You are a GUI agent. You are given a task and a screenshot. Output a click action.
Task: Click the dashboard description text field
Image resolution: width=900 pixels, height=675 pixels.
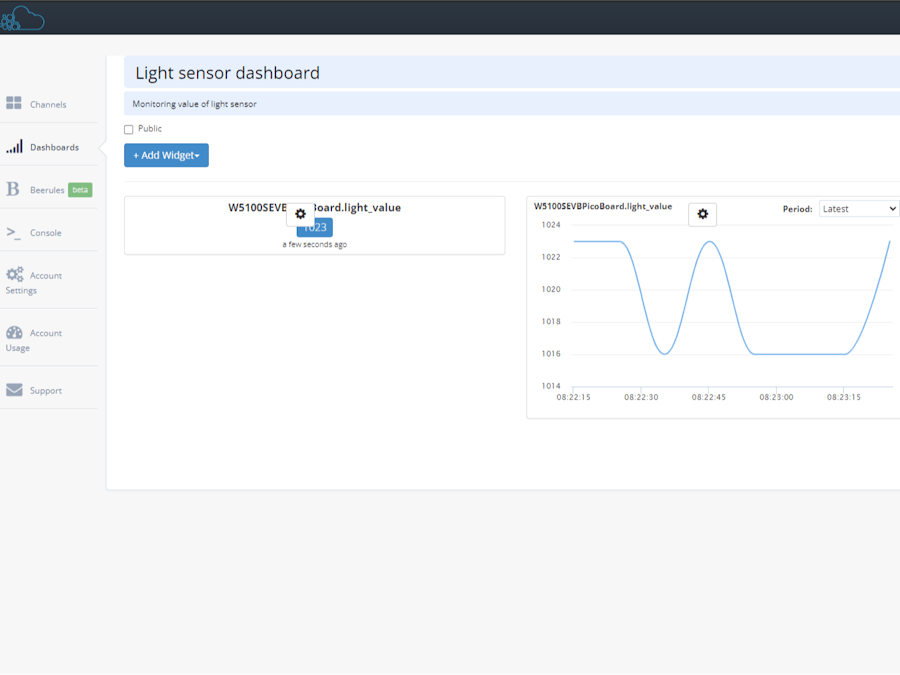400,104
